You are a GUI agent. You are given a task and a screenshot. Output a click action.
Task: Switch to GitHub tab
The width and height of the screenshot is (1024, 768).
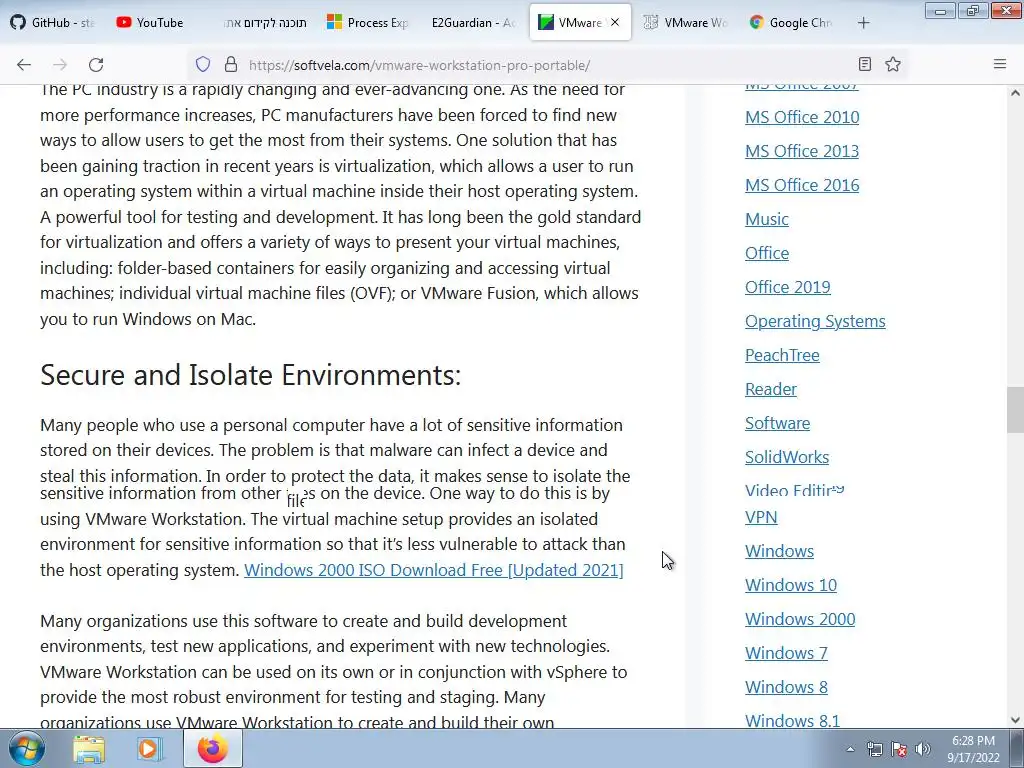[54, 22]
